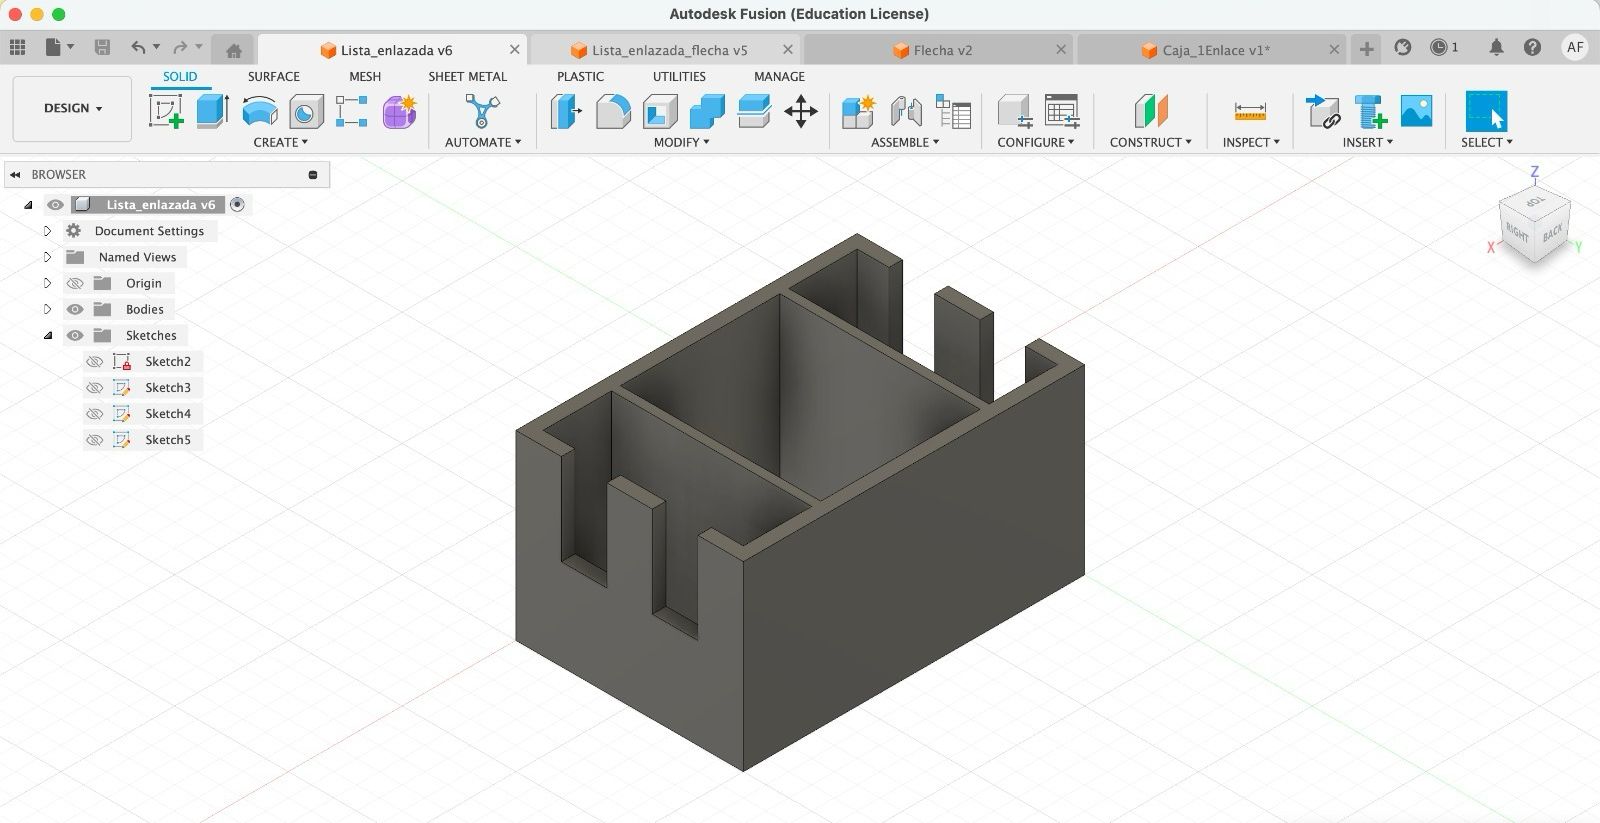Screen dimensions: 1600x823
Task: Select the Create Form tool
Action: (399, 111)
